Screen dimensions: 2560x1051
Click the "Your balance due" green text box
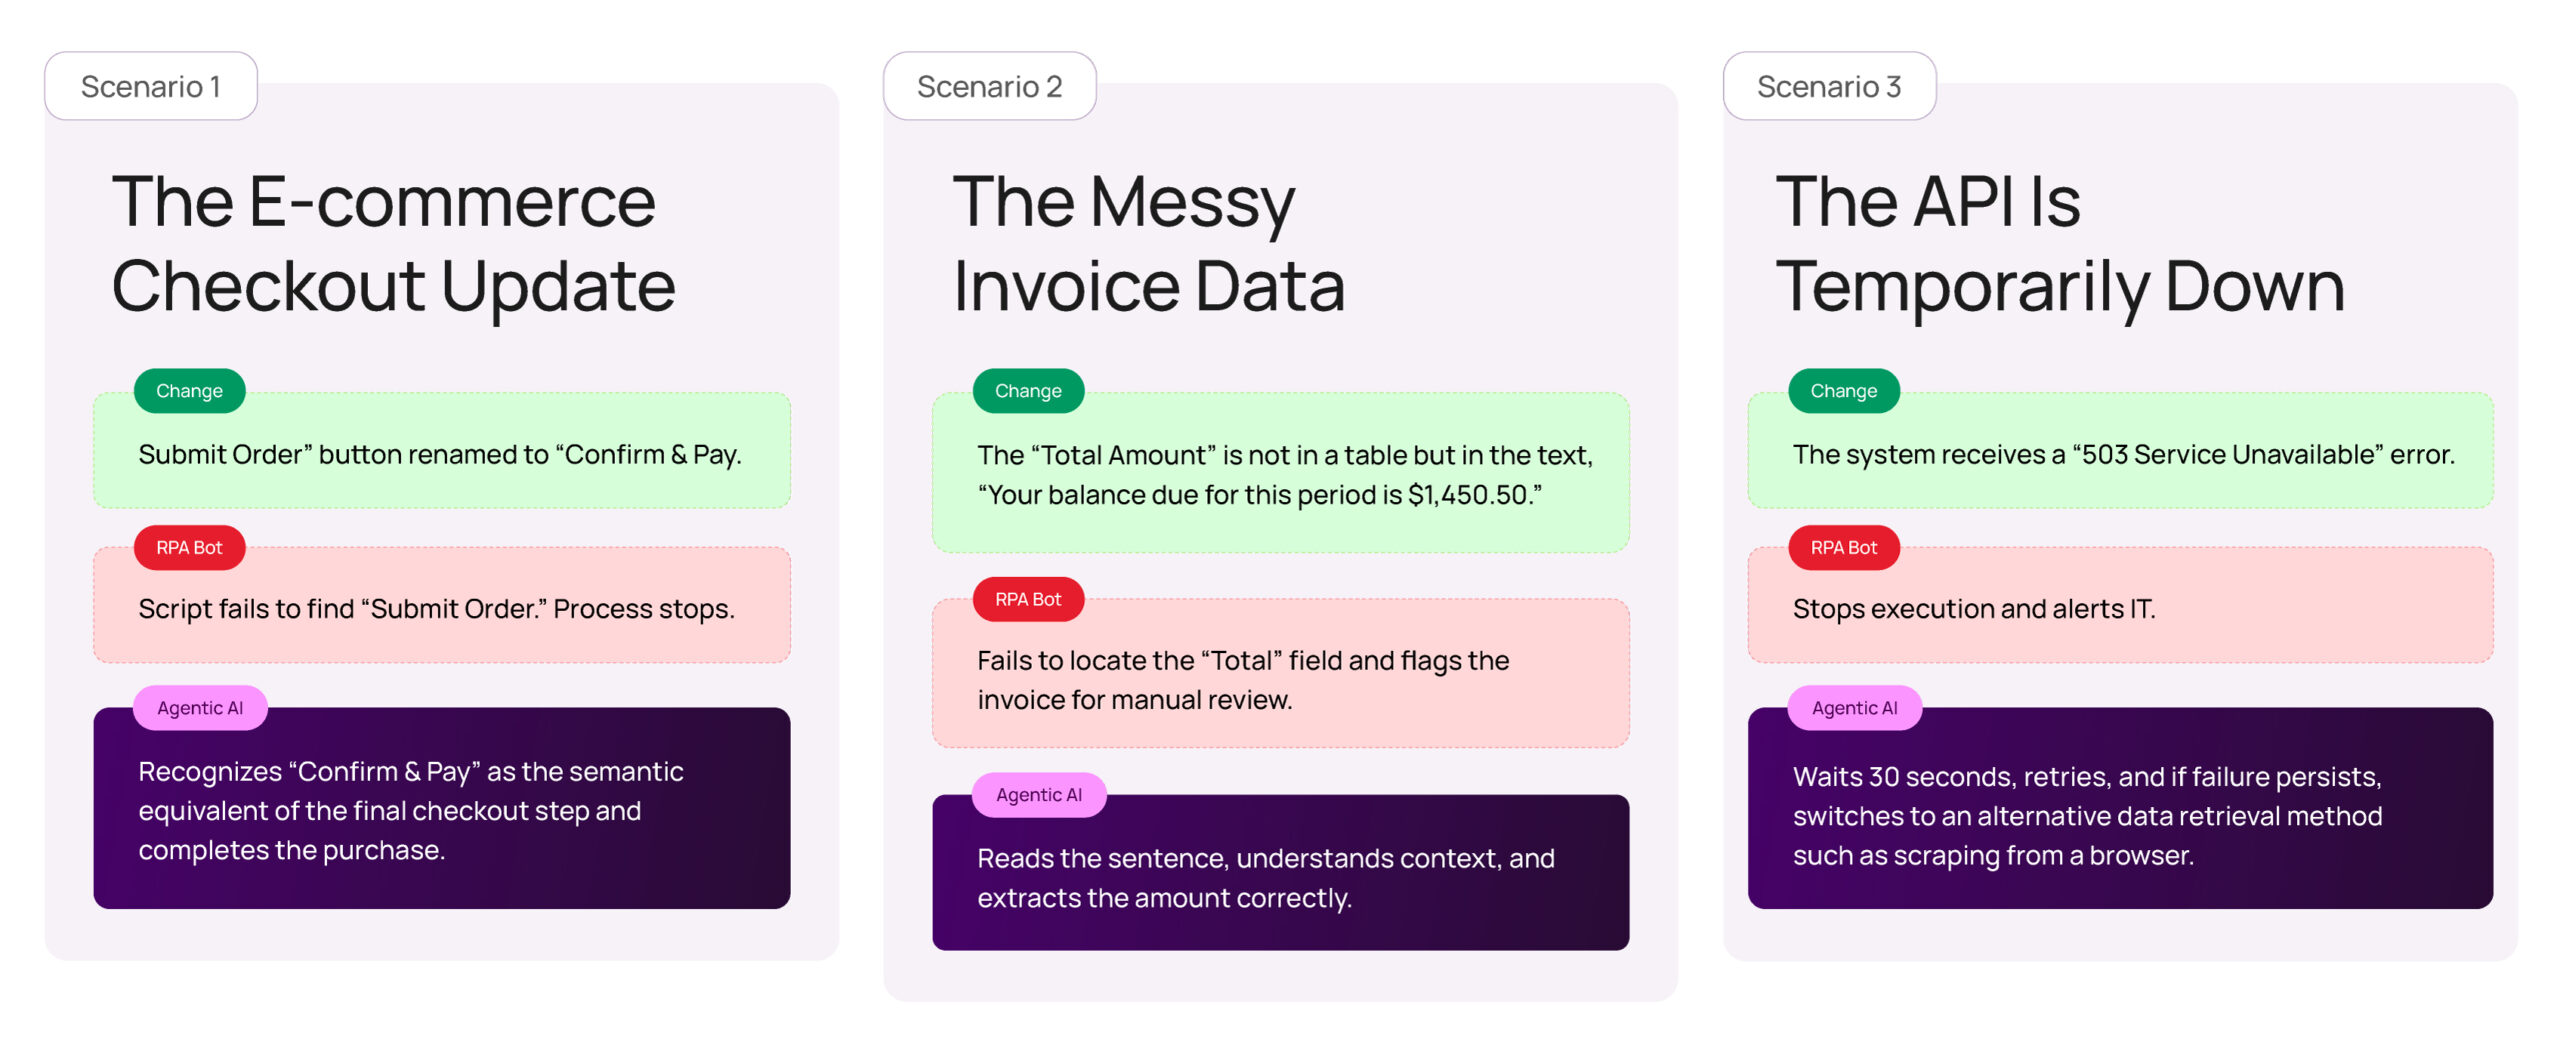[1280, 476]
